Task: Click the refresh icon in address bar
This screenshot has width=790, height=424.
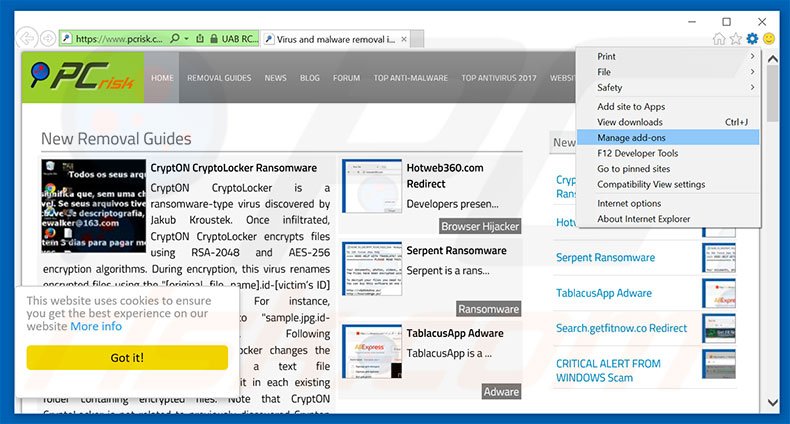Action: pyautogui.click(x=200, y=39)
